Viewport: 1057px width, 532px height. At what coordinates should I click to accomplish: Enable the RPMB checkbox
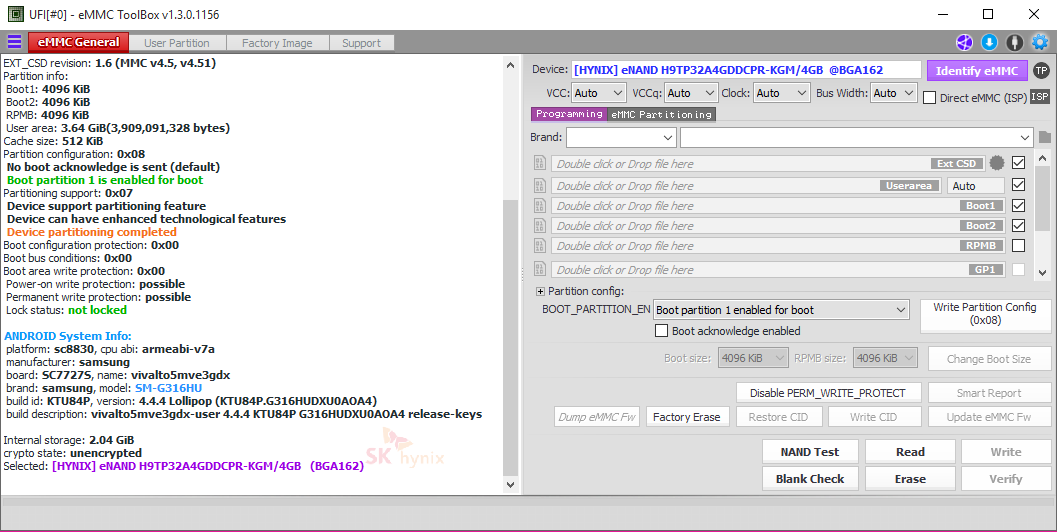pos(1019,245)
